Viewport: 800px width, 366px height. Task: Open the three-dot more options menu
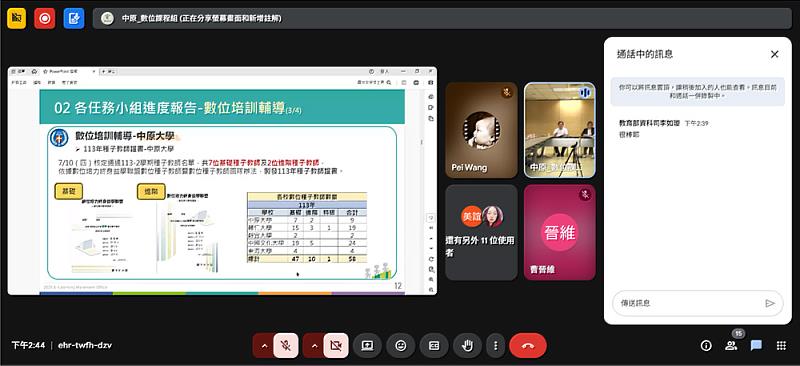[x=495, y=346]
